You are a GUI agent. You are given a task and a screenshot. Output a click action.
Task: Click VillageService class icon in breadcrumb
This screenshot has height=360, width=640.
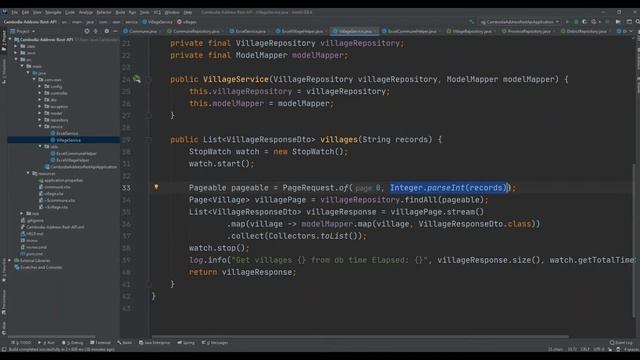[144, 22]
